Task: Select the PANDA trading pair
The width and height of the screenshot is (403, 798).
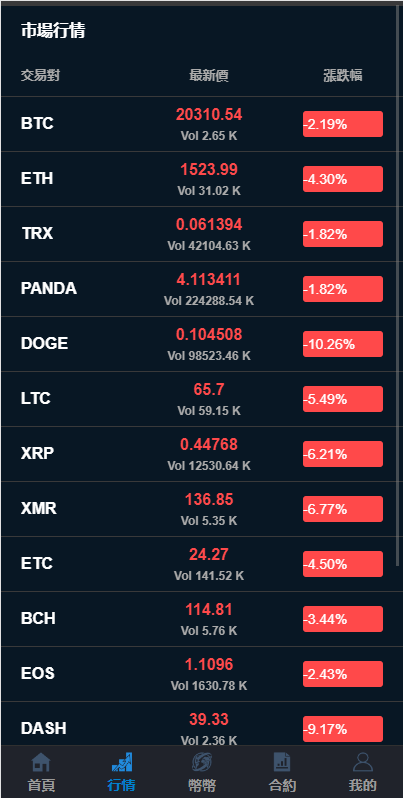Action: point(49,289)
